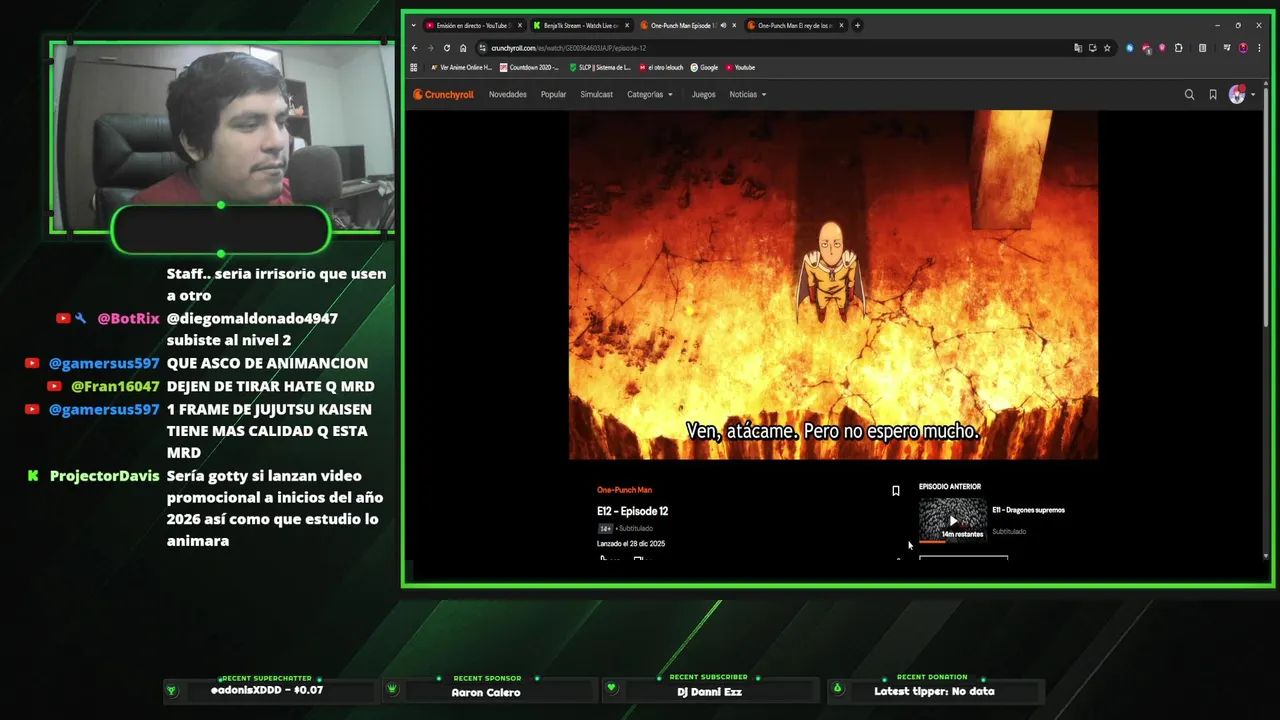The width and height of the screenshot is (1280, 720).
Task: Open the browser extensions puzzle icon
Action: point(1178,48)
